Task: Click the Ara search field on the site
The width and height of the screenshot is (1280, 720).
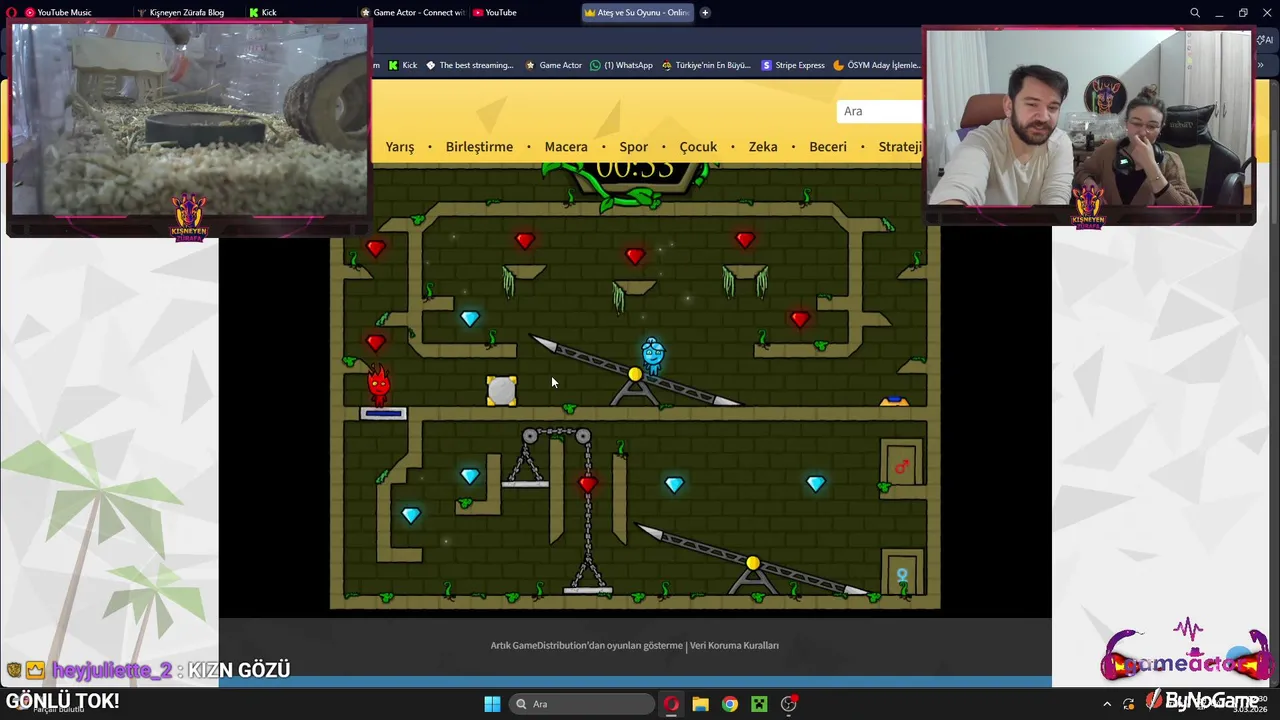Action: coord(880,111)
